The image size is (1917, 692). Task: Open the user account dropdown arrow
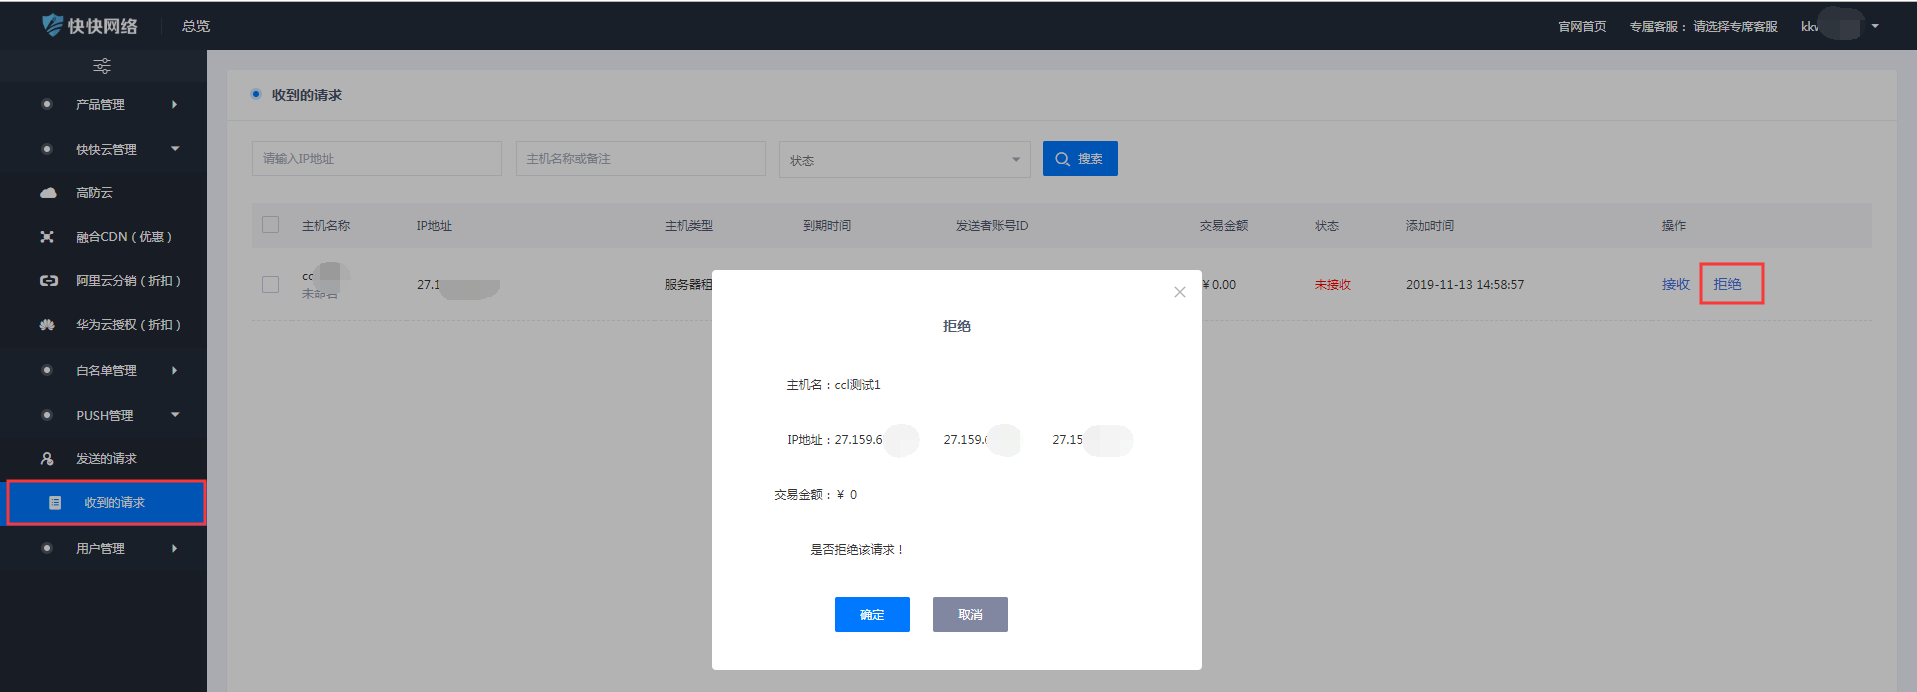1875,26
